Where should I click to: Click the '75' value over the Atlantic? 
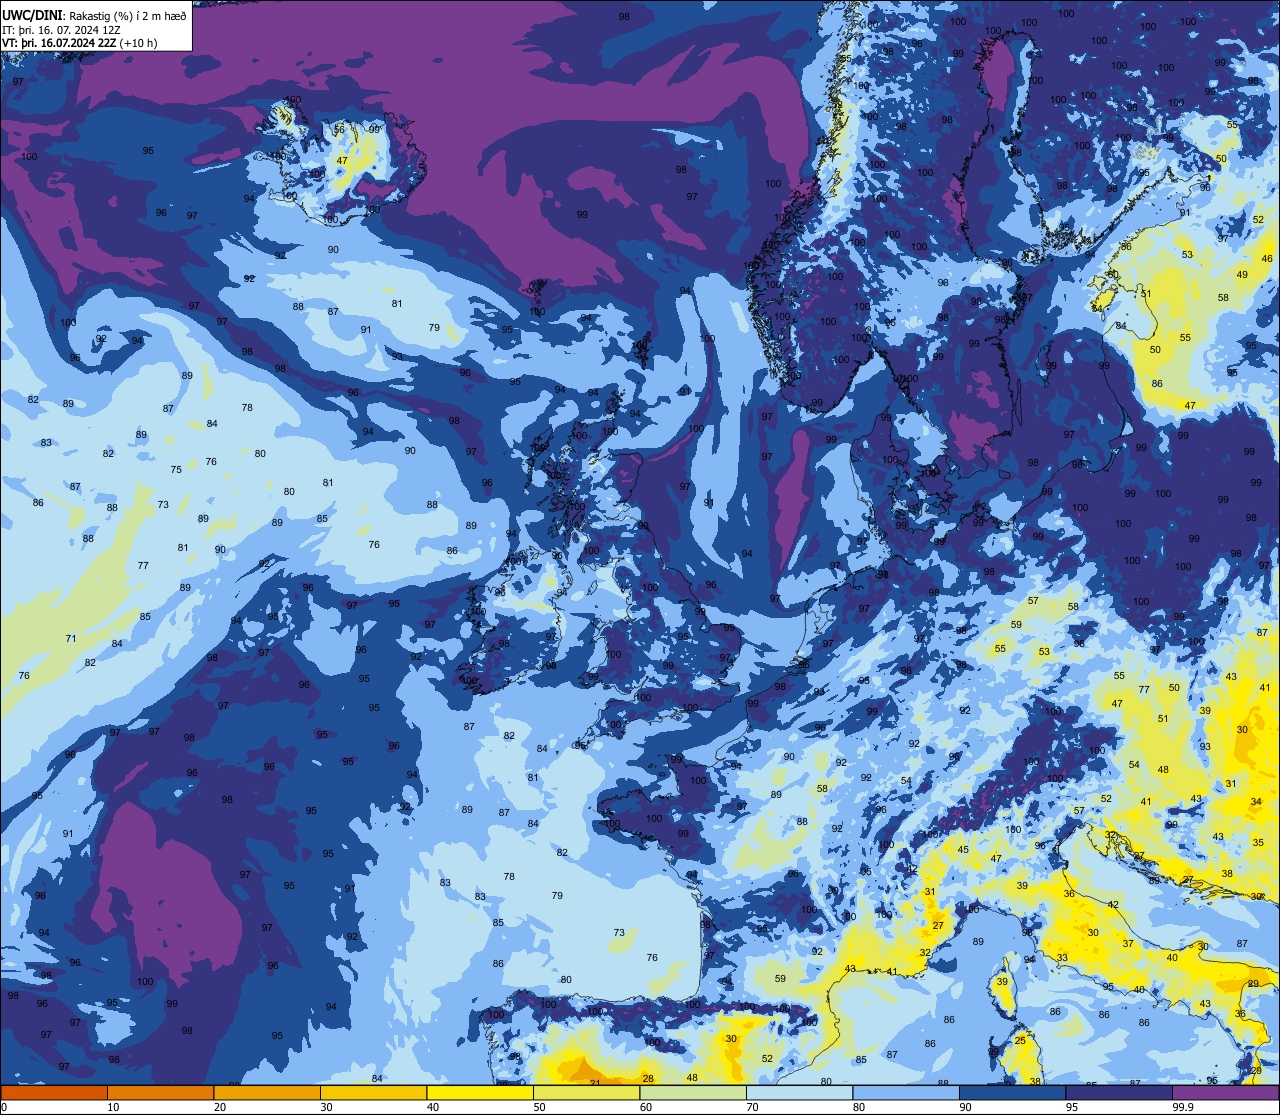click(176, 469)
